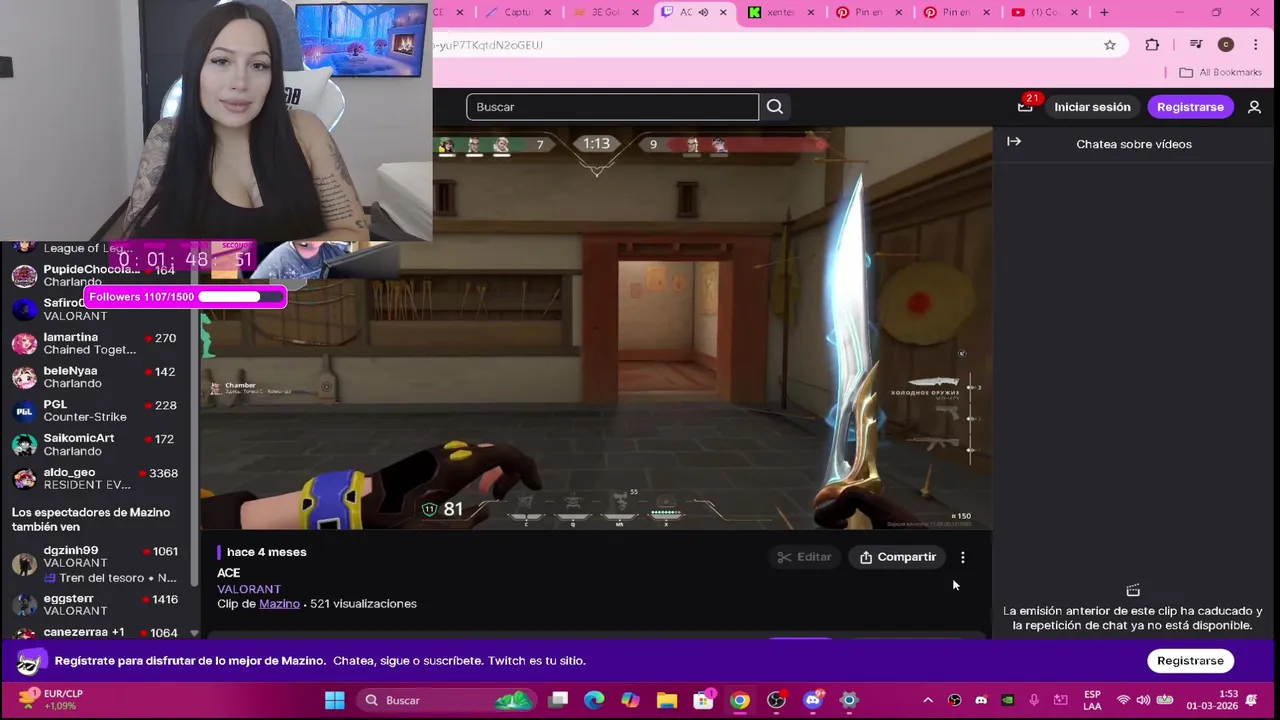Open Microsoft Store from taskbar
This screenshot has width=1280, height=720.
[704, 700]
